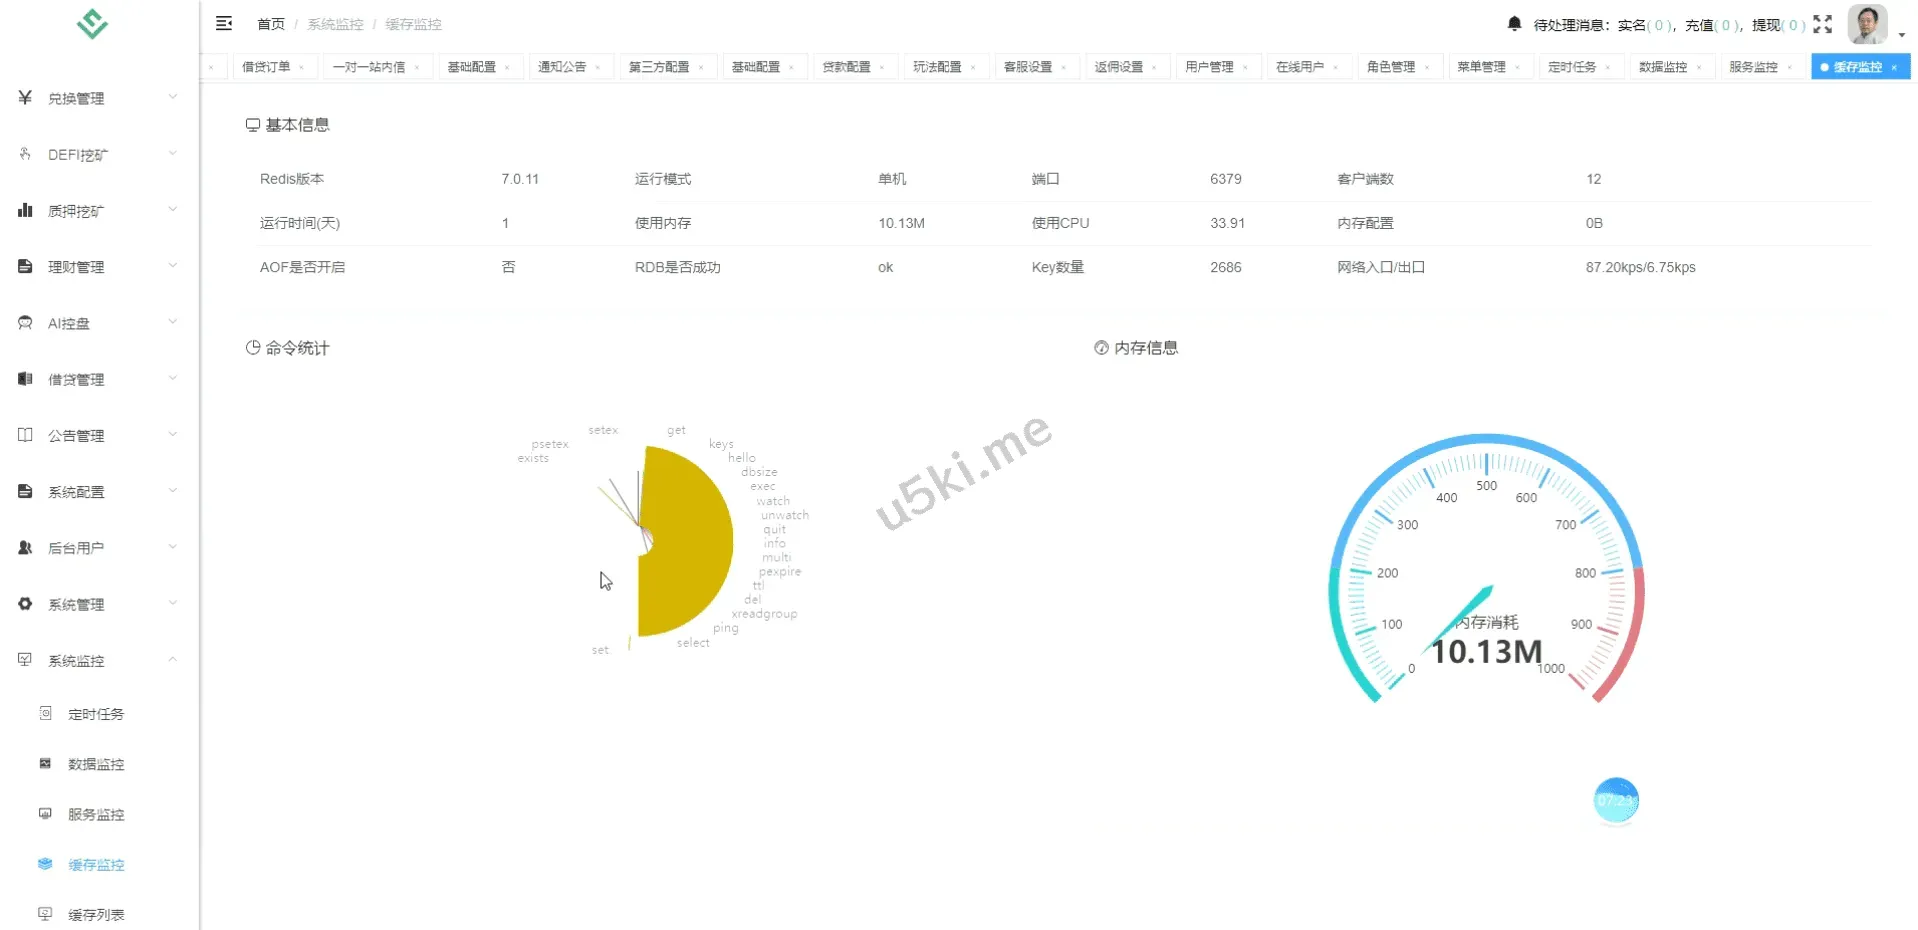Image resolution: width=1918 pixels, height=930 pixels.
Task: Click the 兑换管理 yen icon
Action: pyautogui.click(x=25, y=98)
